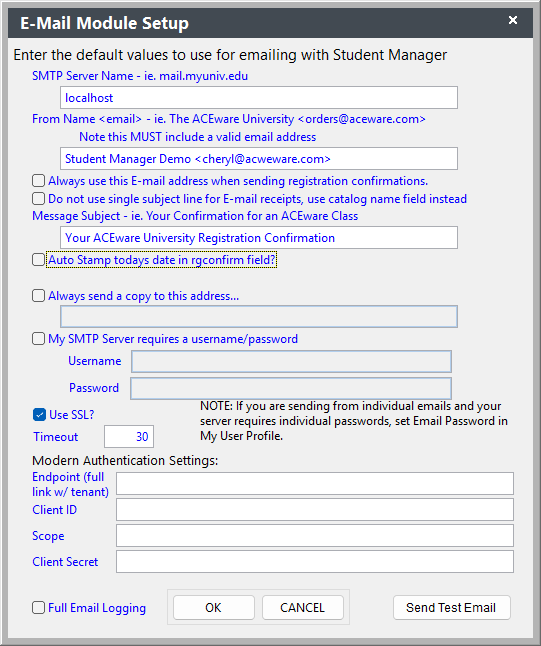Click 'Modern Authentication Settings:' heading text
The height and width of the screenshot is (646, 541).
coord(125,460)
